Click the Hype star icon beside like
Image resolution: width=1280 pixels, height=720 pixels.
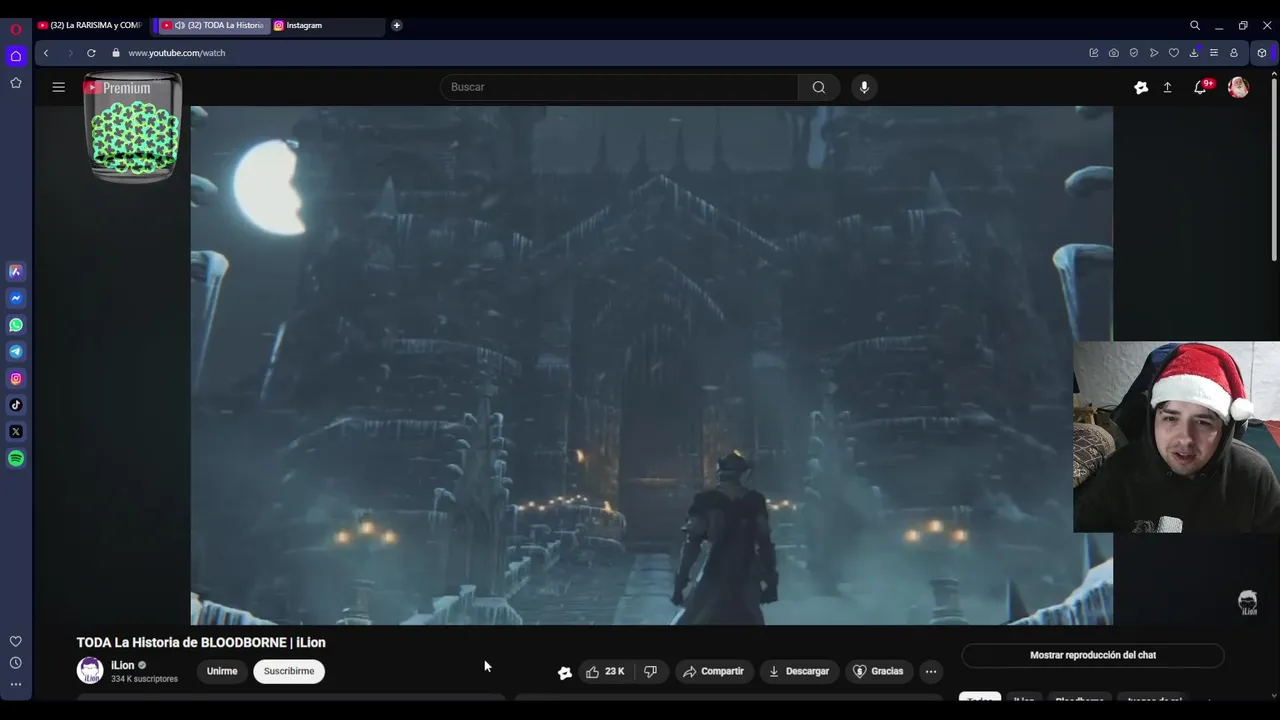tap(565, 672)
